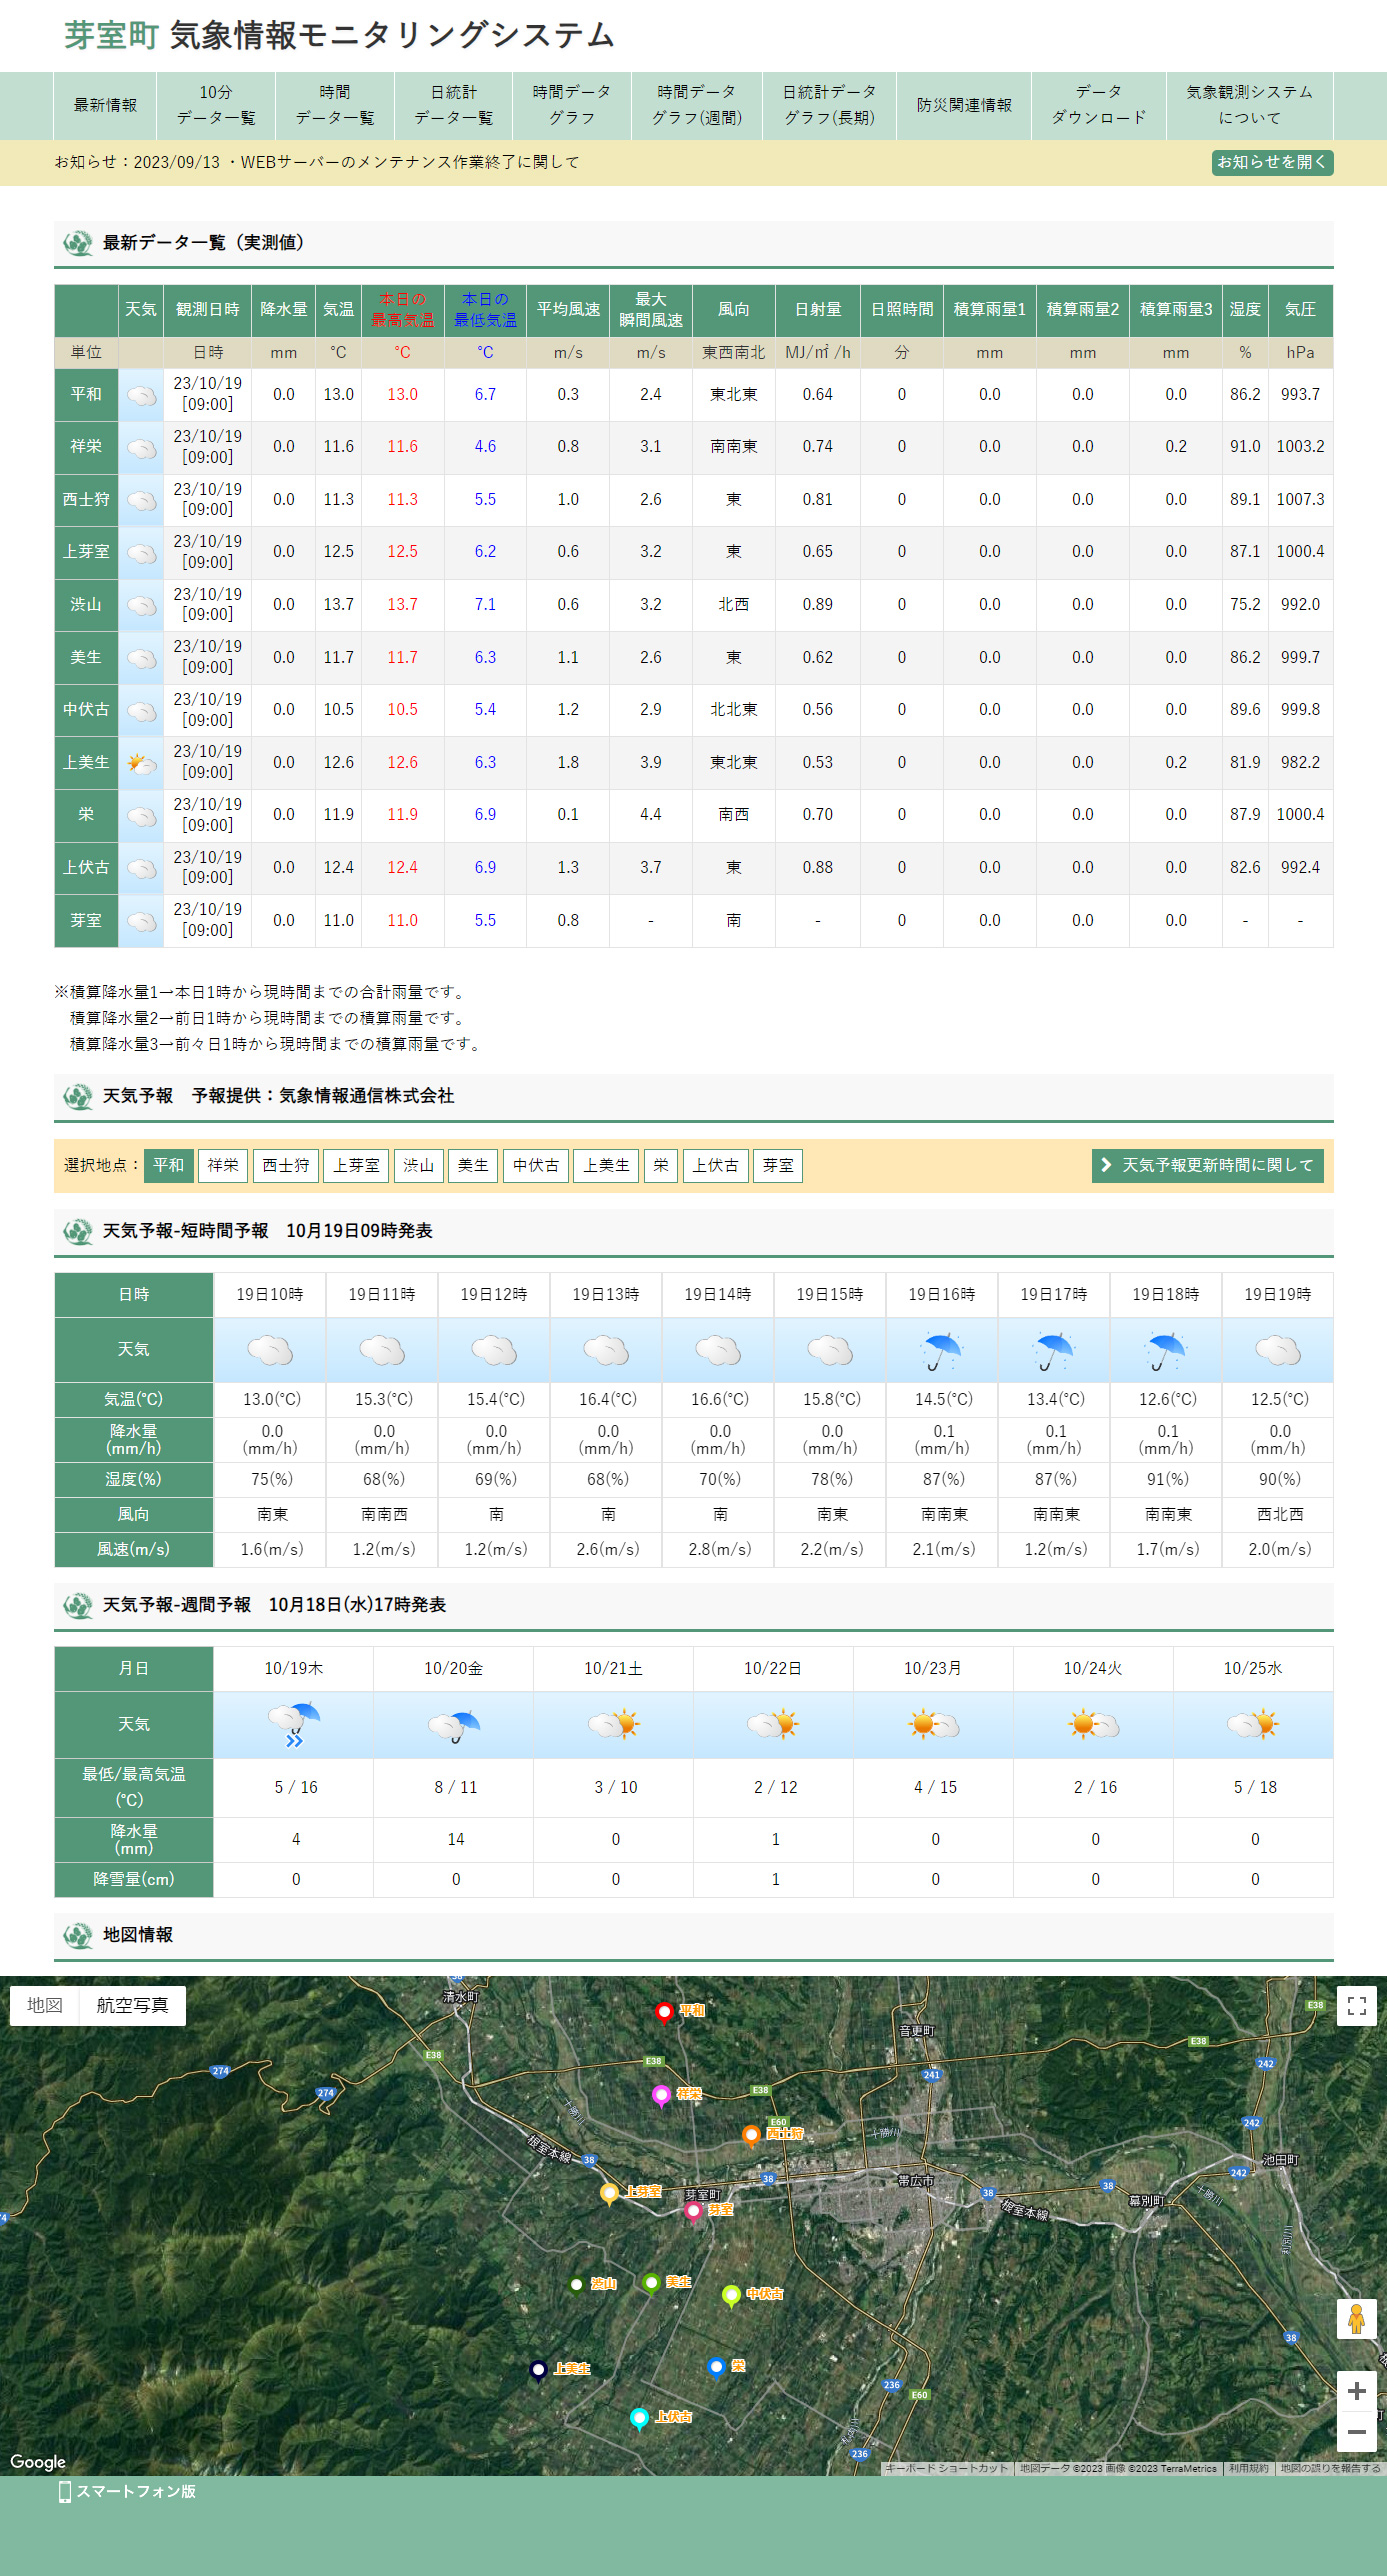The width and height of the screenshot is (1387, 2576).
Task: Zoom in on the map
Action: pos(1356,2391)
